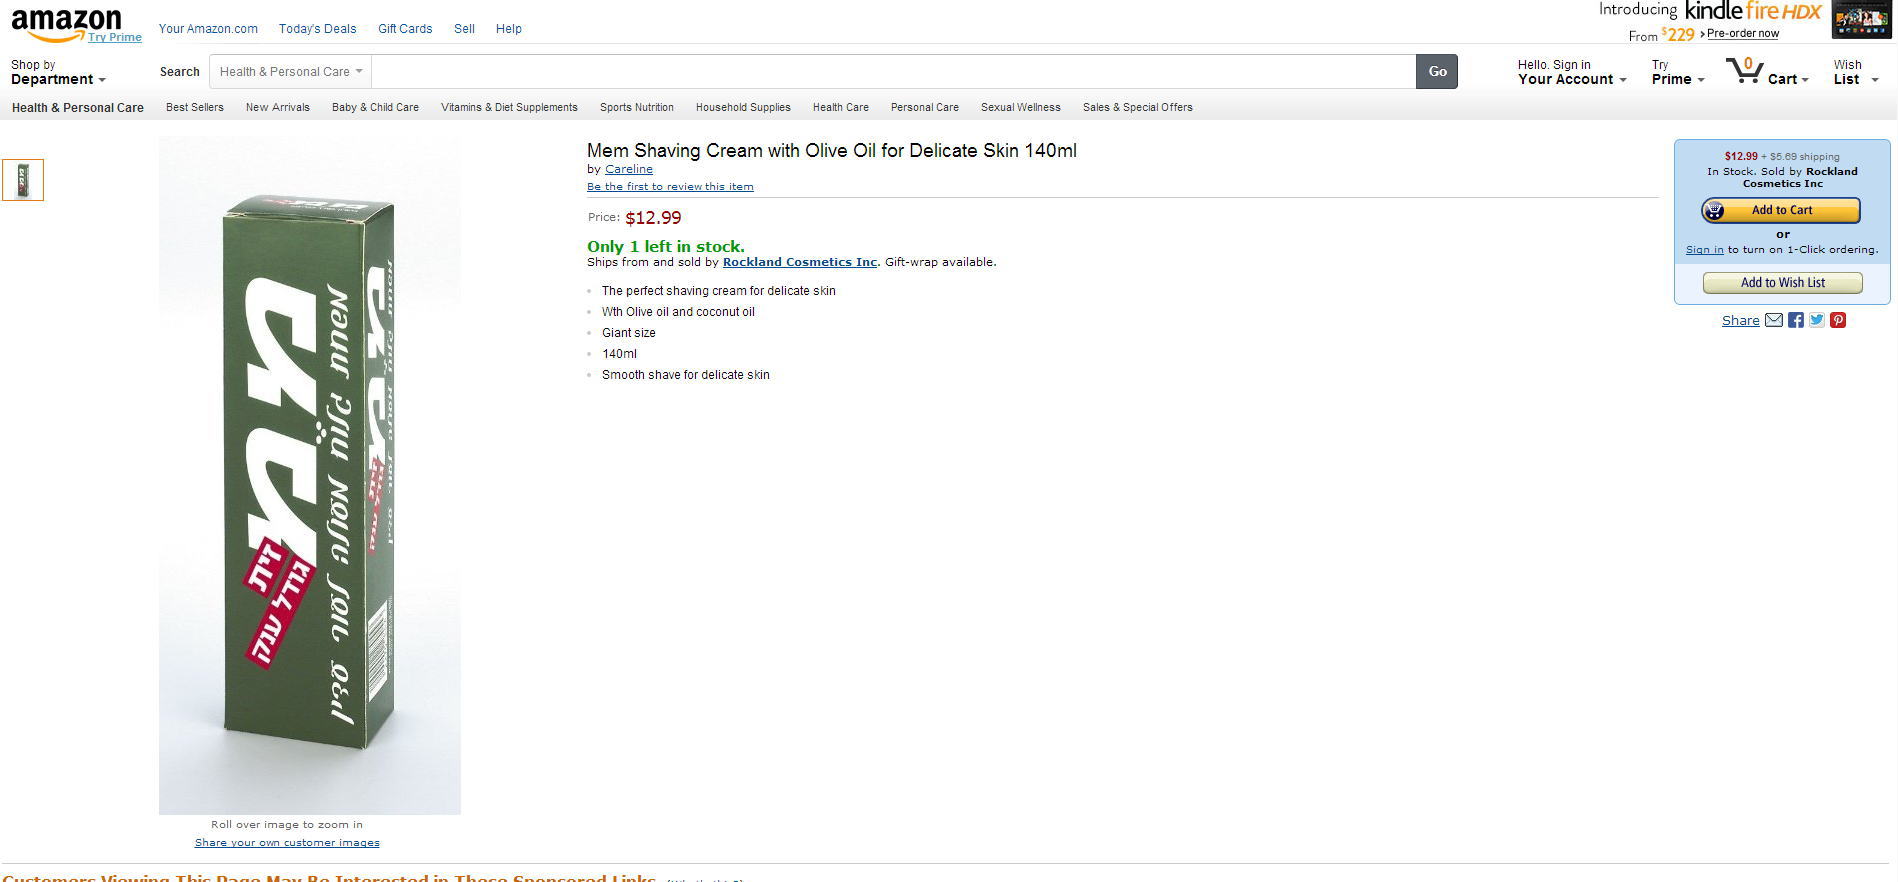Open the Rockland Cosmetics Inc seller link

(x=799, y=262)
